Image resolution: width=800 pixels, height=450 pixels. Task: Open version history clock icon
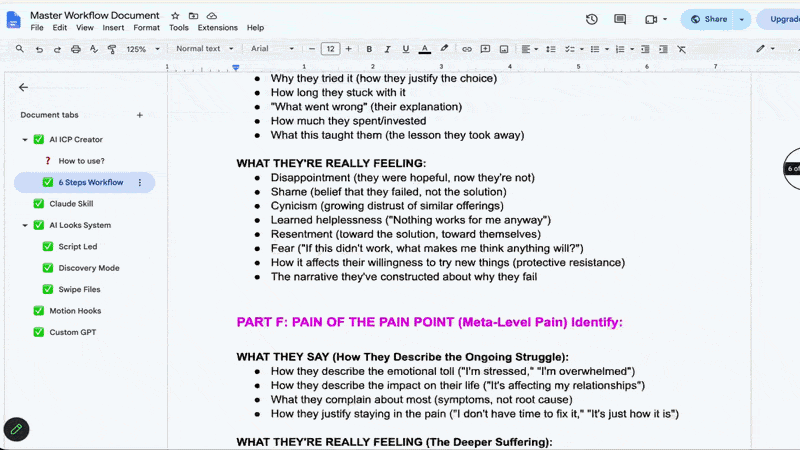pos(592,19)
